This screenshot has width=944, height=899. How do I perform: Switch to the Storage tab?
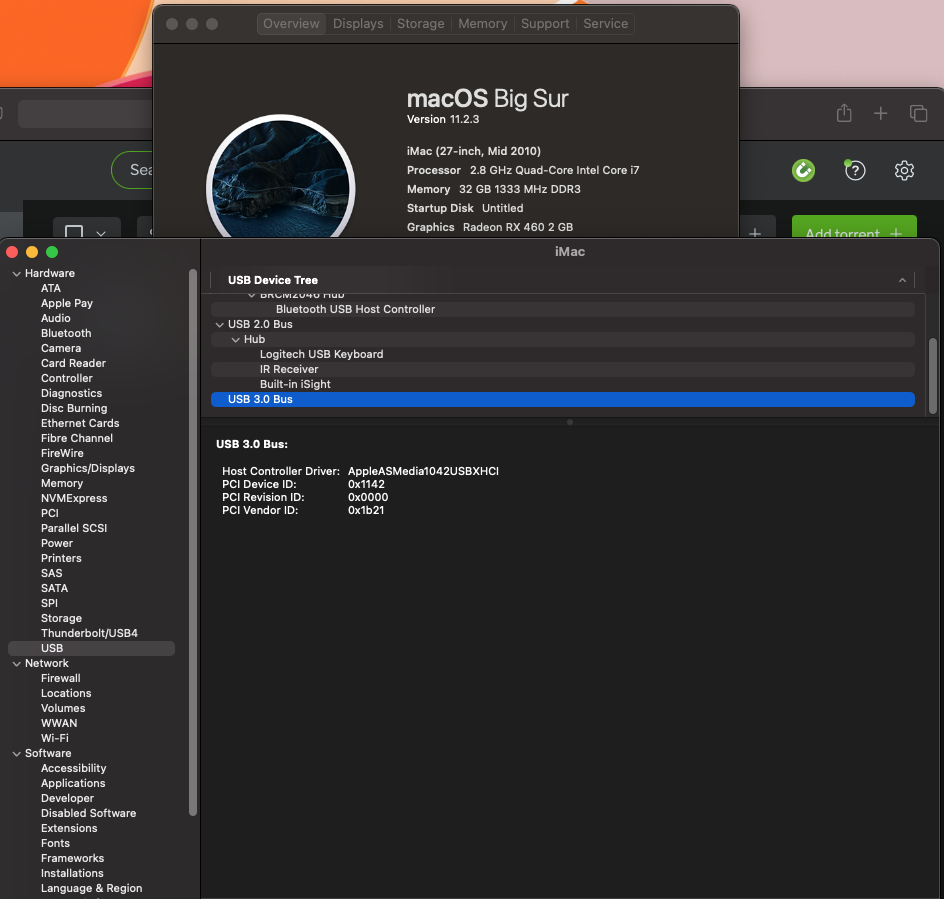[421, 23]
